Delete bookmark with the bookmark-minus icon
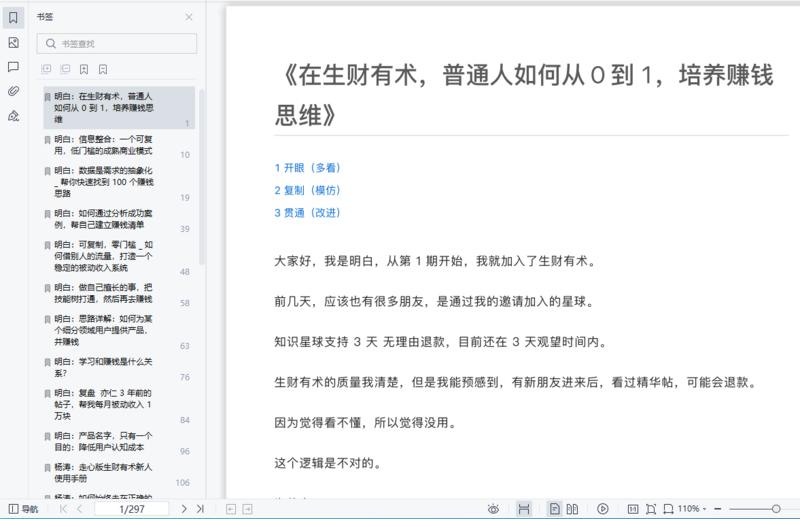Image resolution: width=800 pixels, height=519 pixels. (103, 69)
